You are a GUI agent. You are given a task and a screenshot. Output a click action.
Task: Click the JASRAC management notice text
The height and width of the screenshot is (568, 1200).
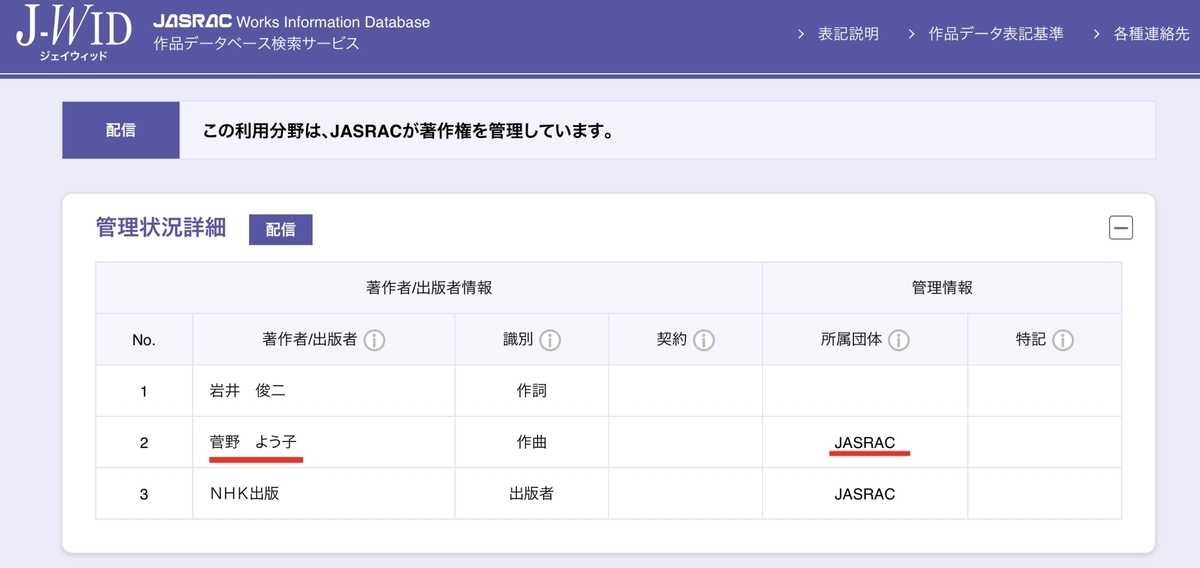[x=408, y=131]
